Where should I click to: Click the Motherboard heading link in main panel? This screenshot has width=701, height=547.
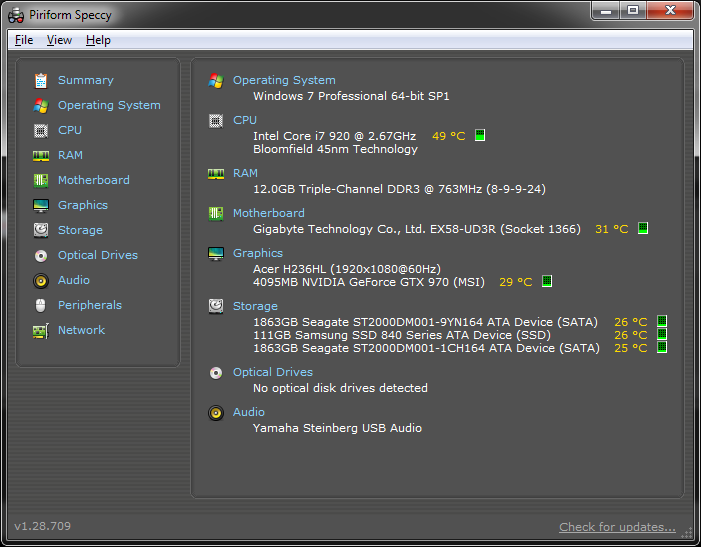coord(269,214)
